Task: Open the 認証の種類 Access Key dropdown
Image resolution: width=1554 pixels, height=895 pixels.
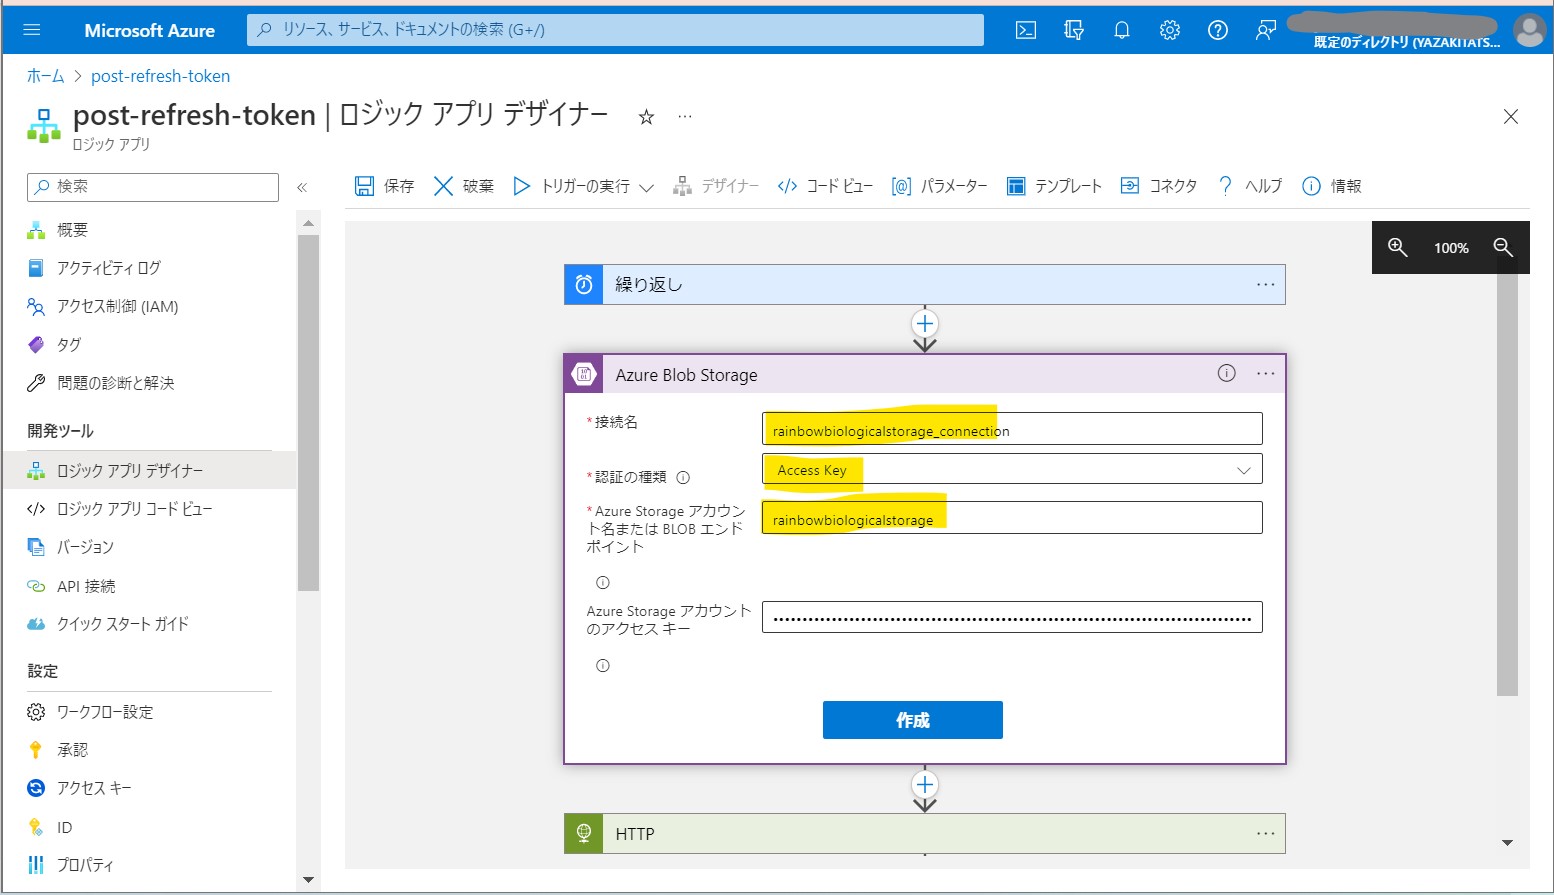Action: point(1012,470)
